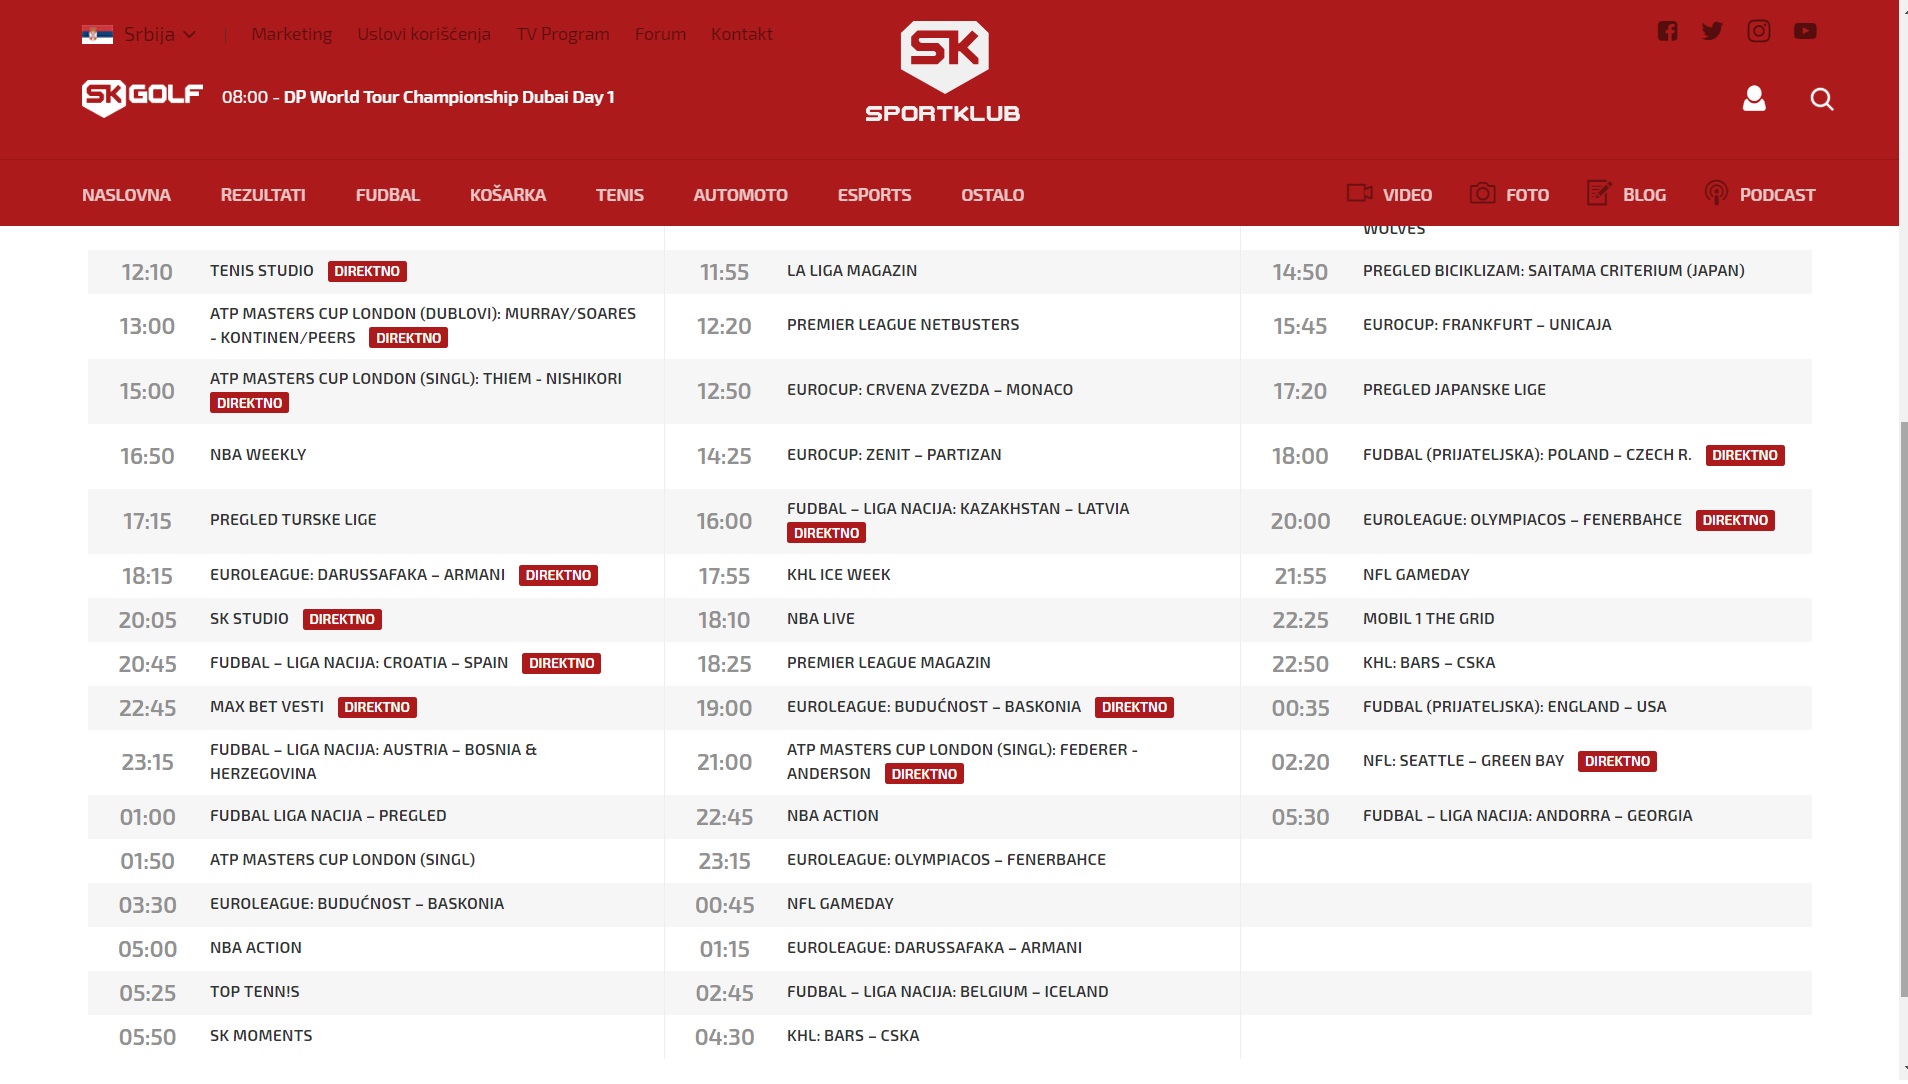Open the Facebook social icon
Image resolution: width=1908 pixels, height=1084 pixels.
tap(1667, 31)
